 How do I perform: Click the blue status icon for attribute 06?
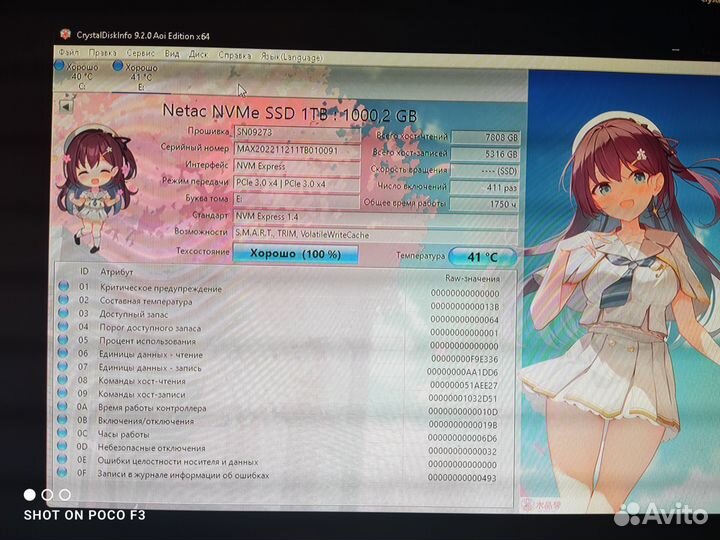tap(63, 353)
